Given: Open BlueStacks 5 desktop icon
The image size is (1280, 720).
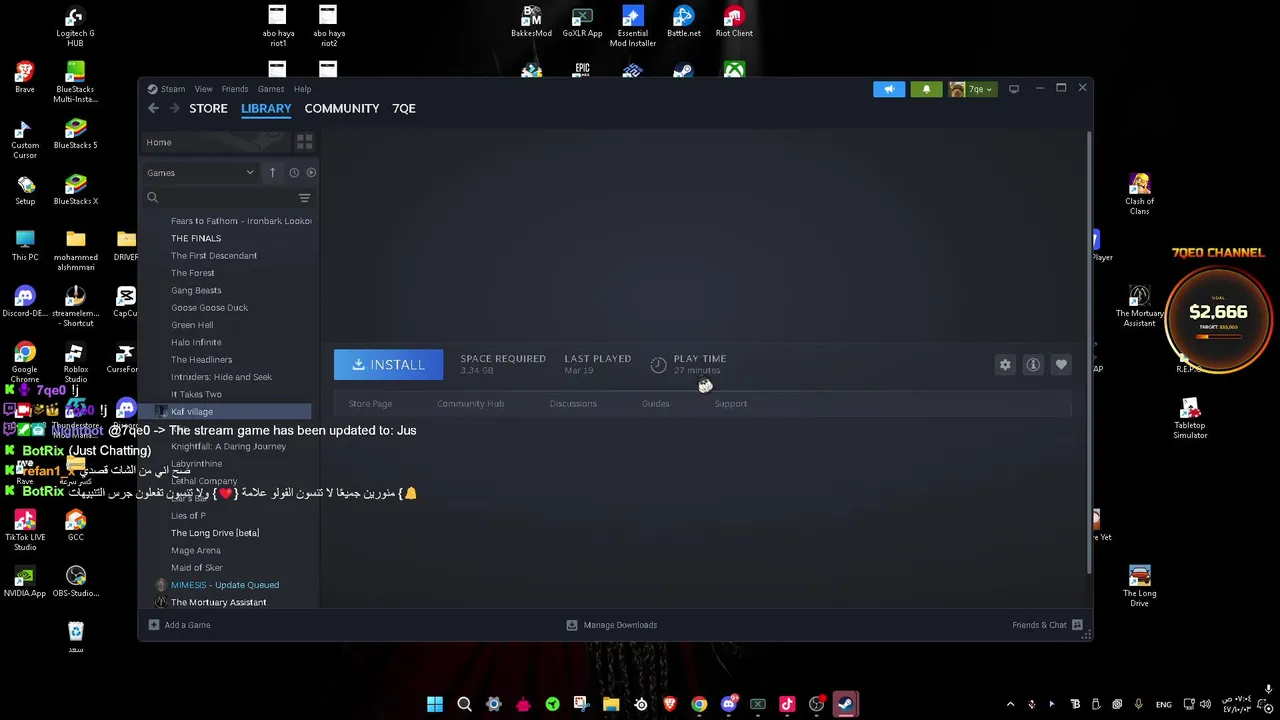Looking at the screenshot, I should tap(75, 134).
